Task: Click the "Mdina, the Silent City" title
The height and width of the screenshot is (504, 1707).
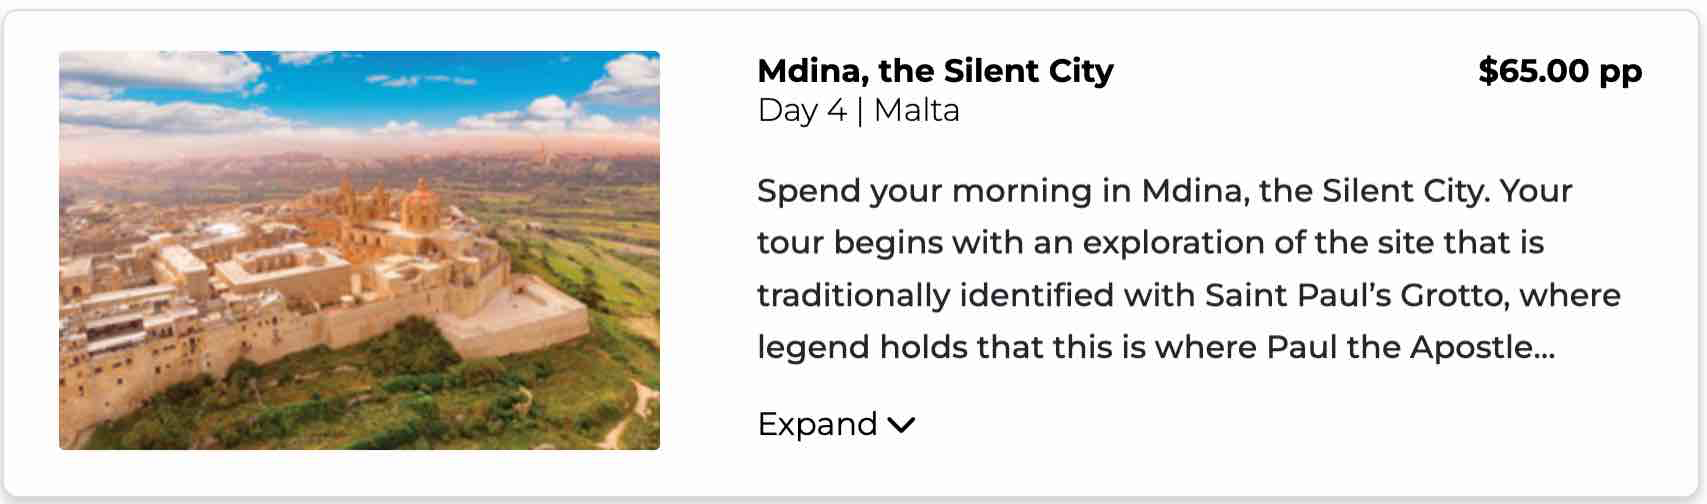Action: (935, 71)
